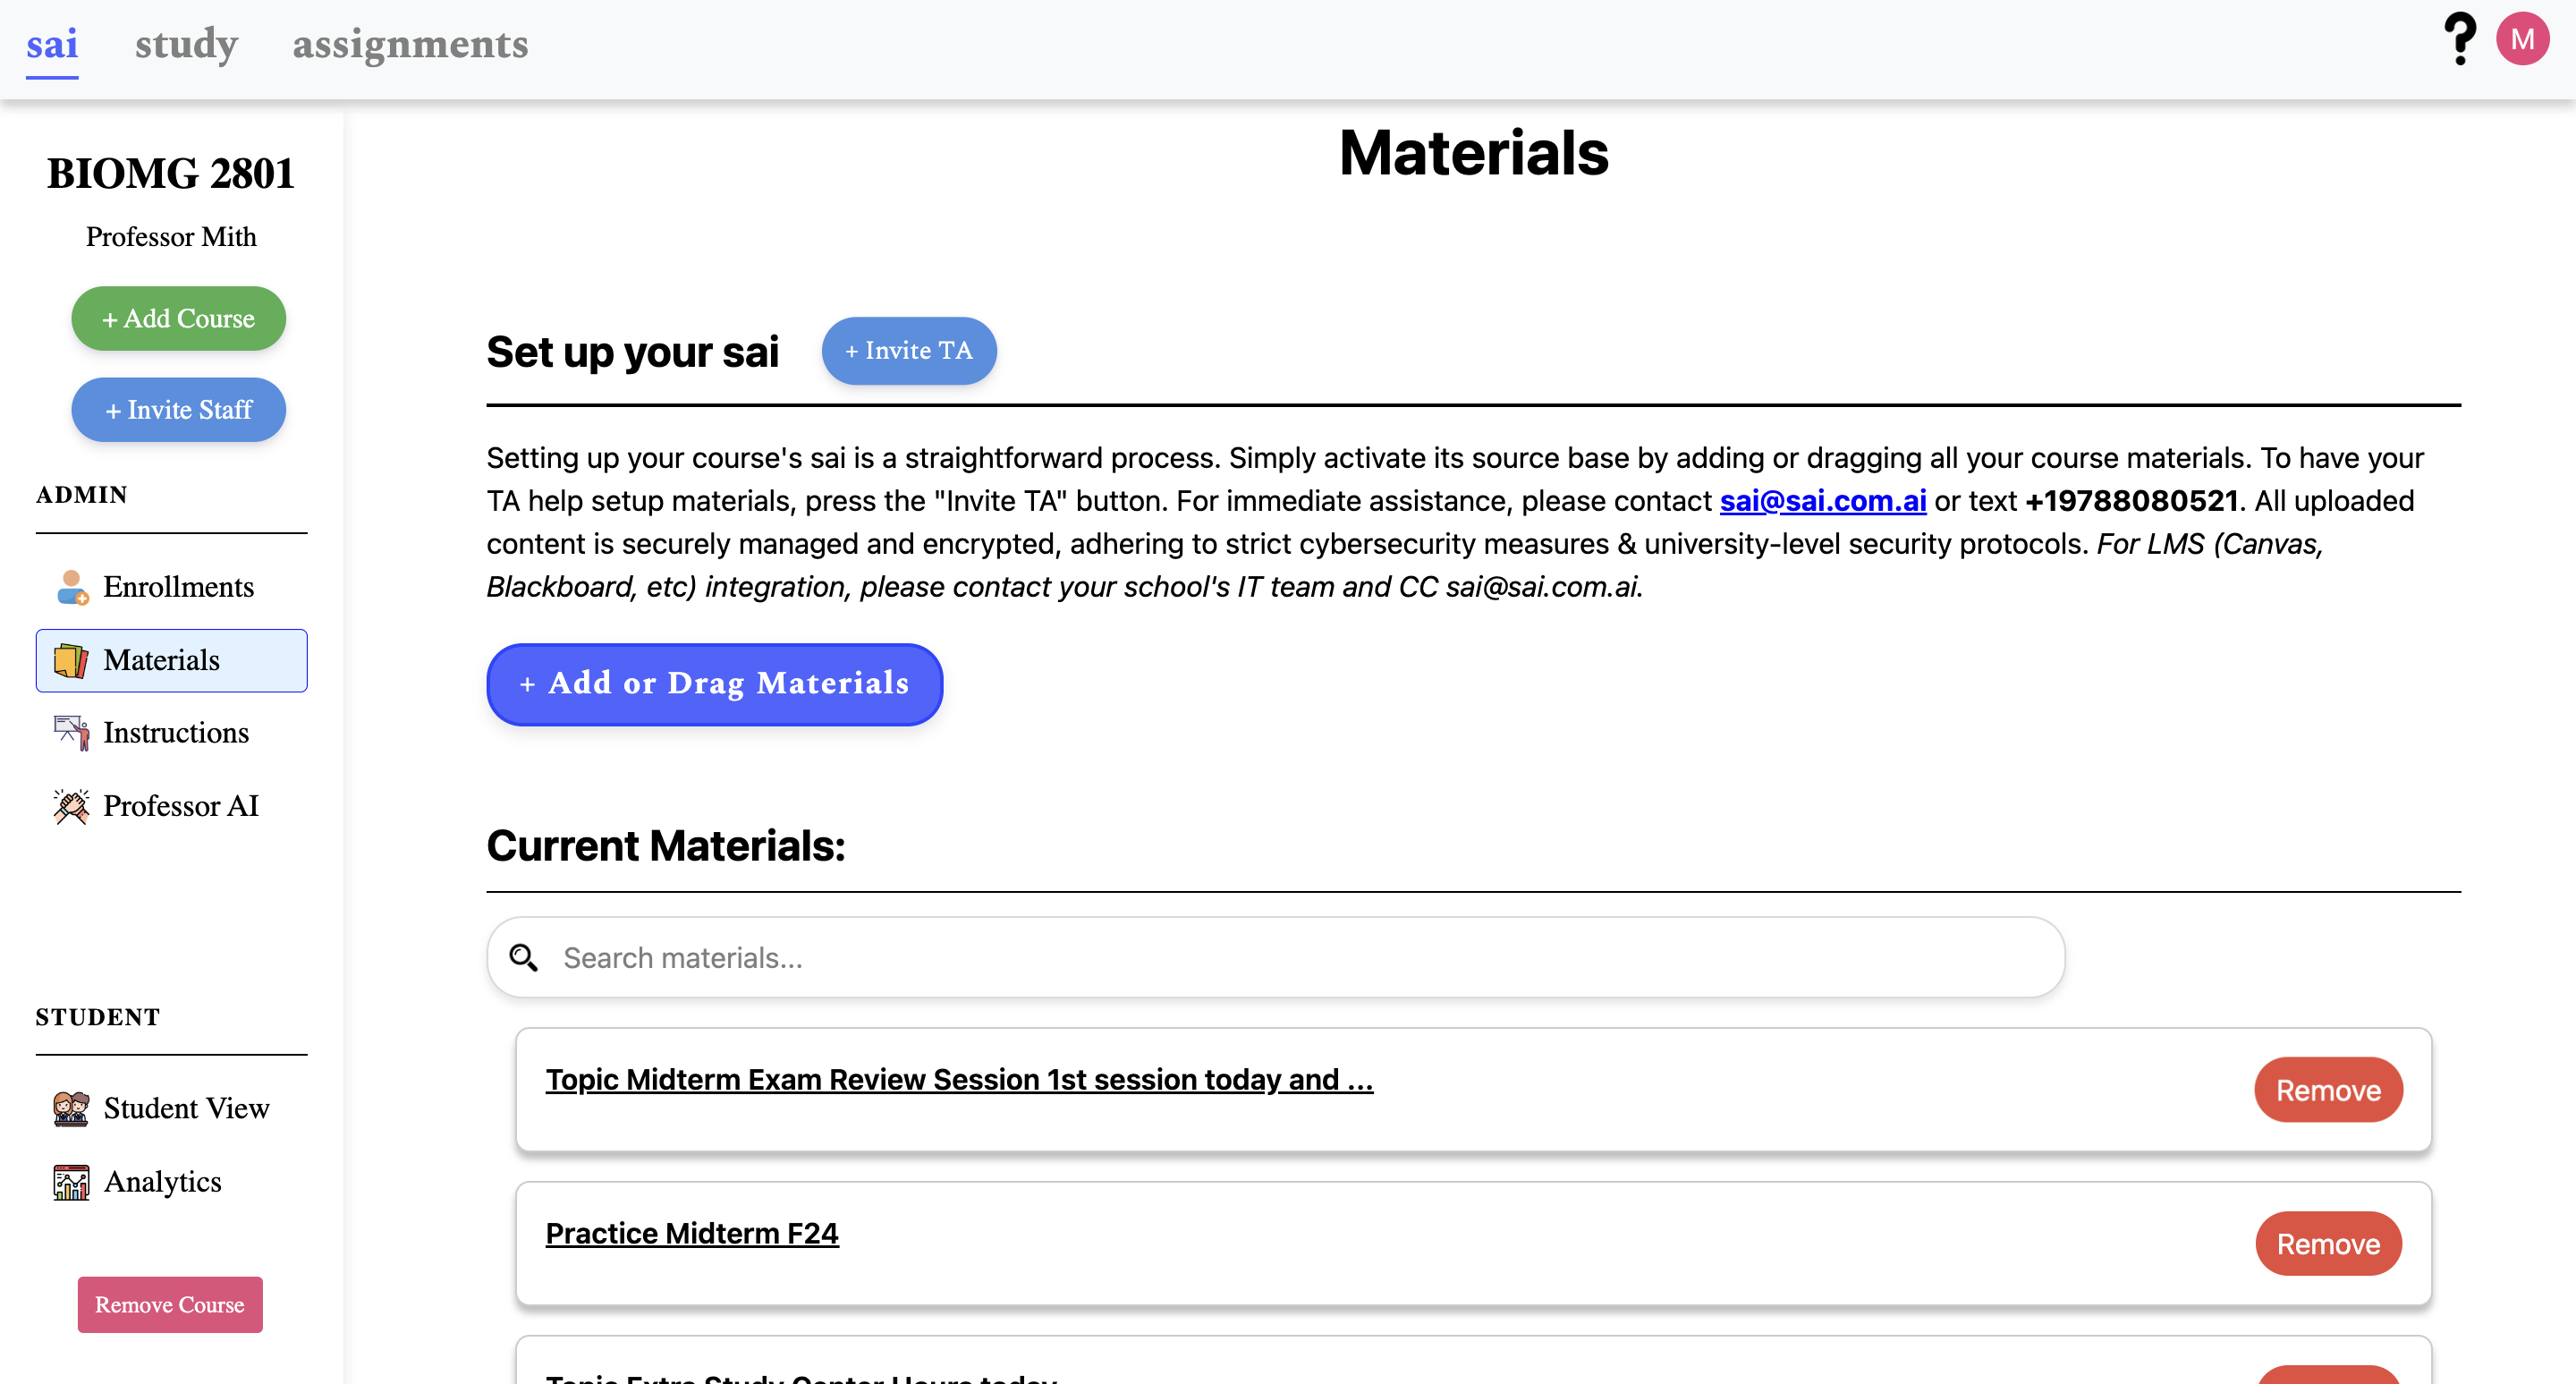Open the Practice Midterm F24 material link
2576x1384 pixels.
[692, 1233]
